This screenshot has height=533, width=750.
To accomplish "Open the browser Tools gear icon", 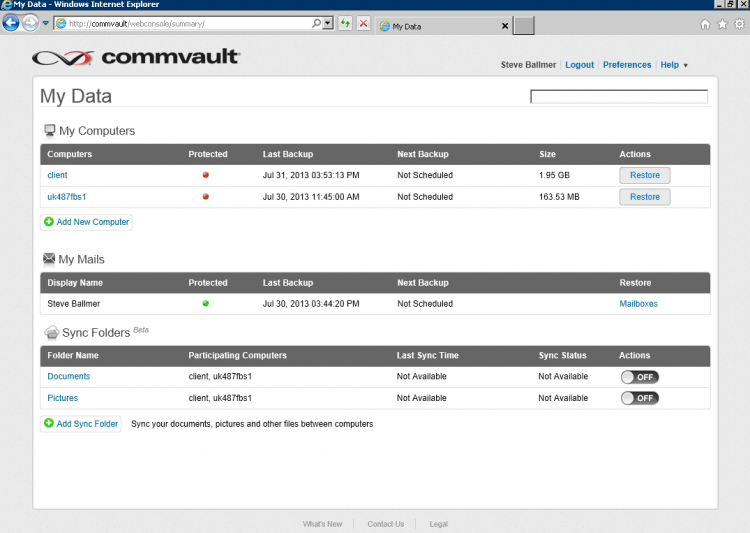I will 739,24.
